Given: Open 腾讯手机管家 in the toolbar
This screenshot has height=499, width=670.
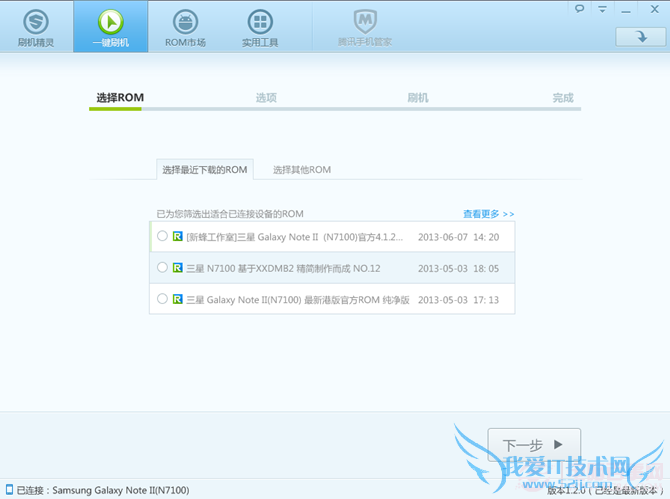Looking at the screenshot, I should (365, 27).
